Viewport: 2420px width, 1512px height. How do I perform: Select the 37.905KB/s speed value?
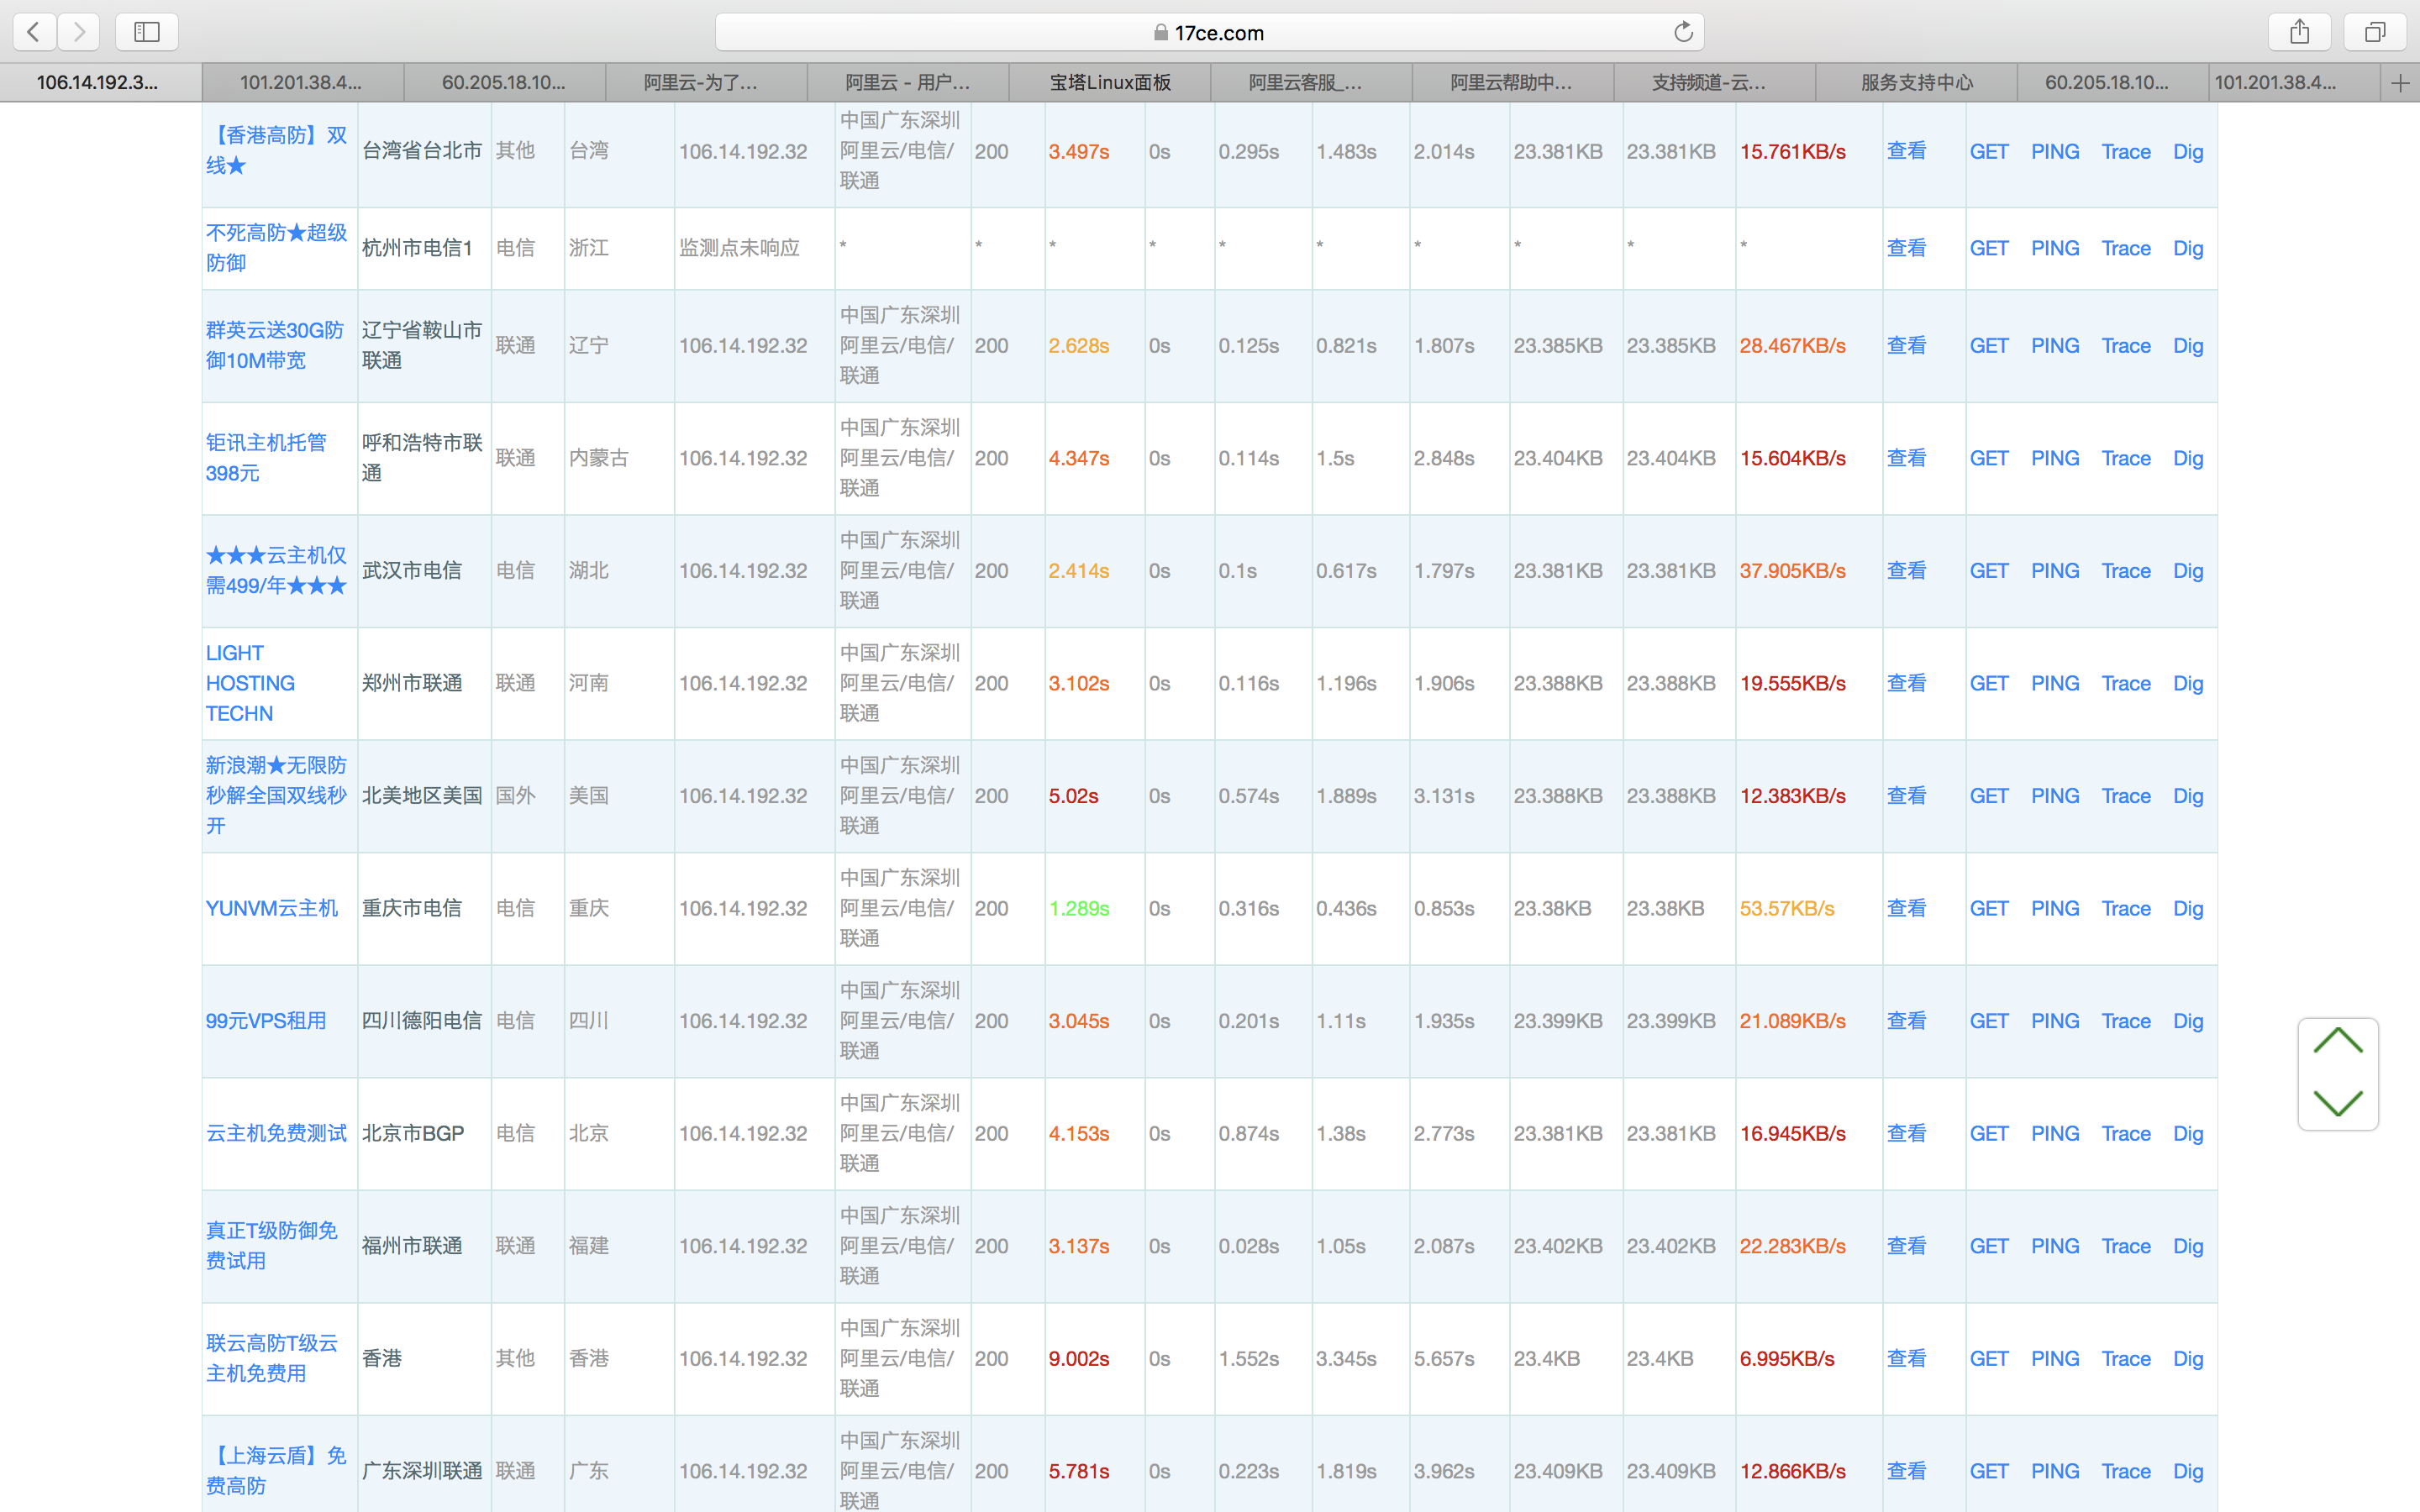point(1793,570)
